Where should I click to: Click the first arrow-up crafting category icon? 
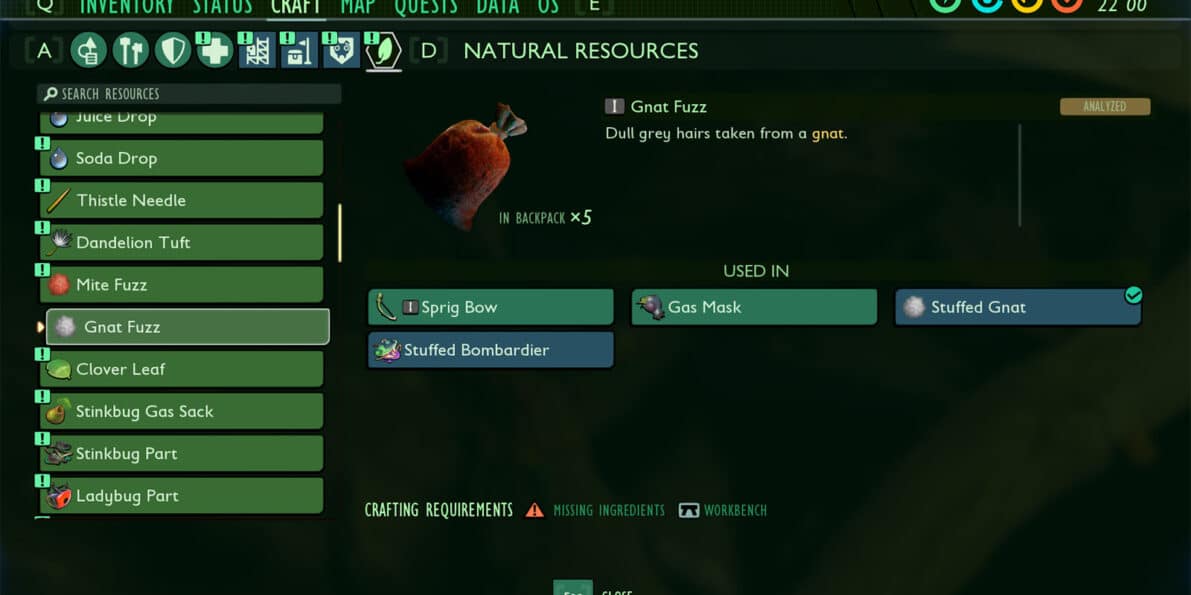click(x=88, y=51)
